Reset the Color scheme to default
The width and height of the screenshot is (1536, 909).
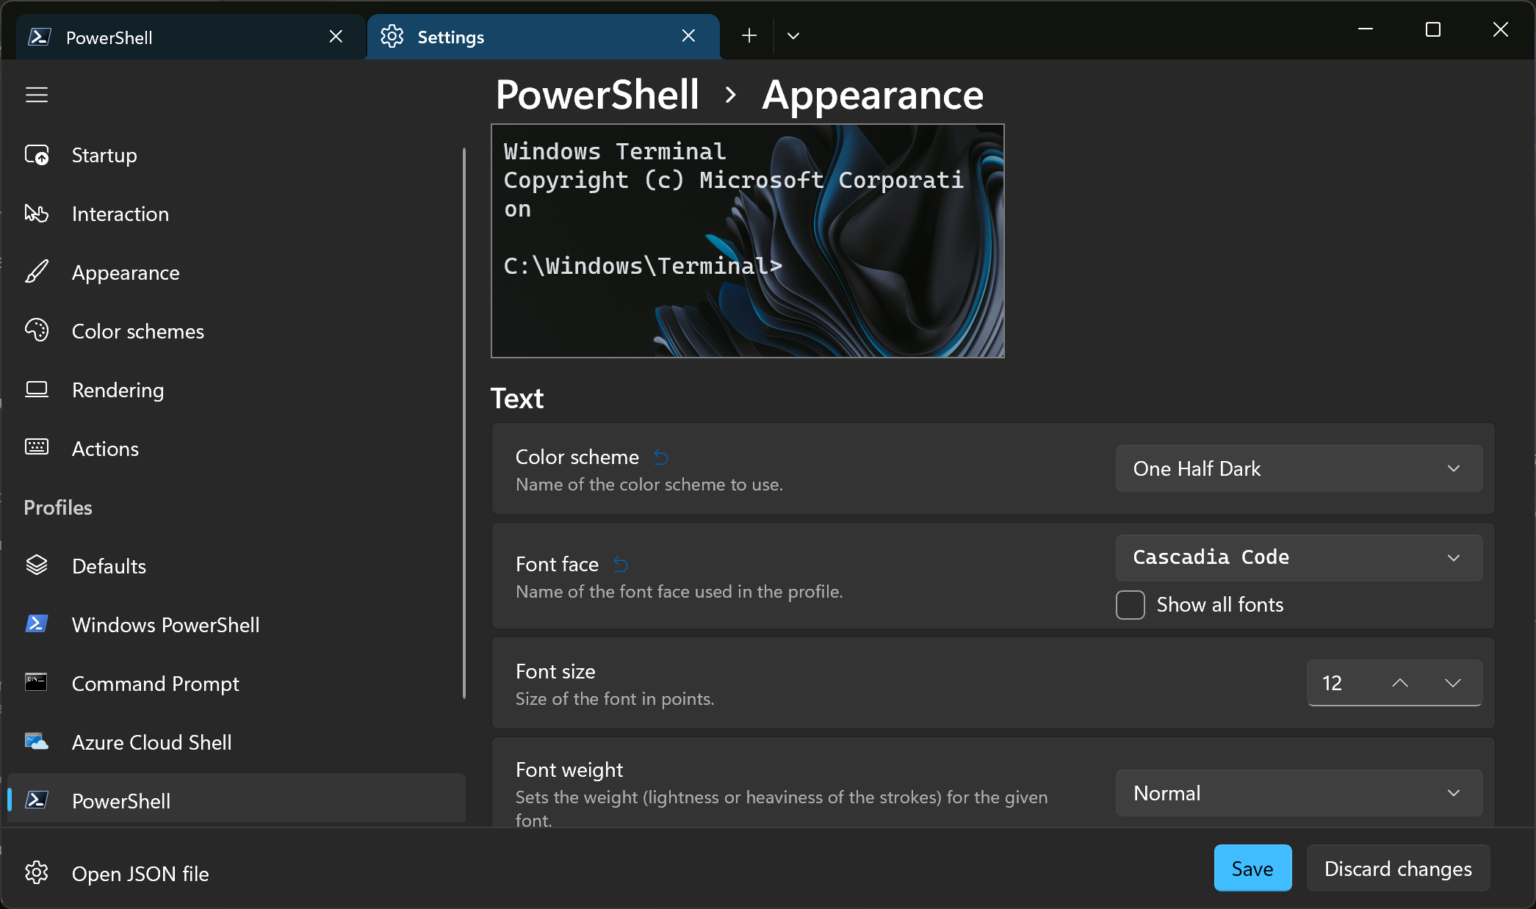click(x=660, y=457)
